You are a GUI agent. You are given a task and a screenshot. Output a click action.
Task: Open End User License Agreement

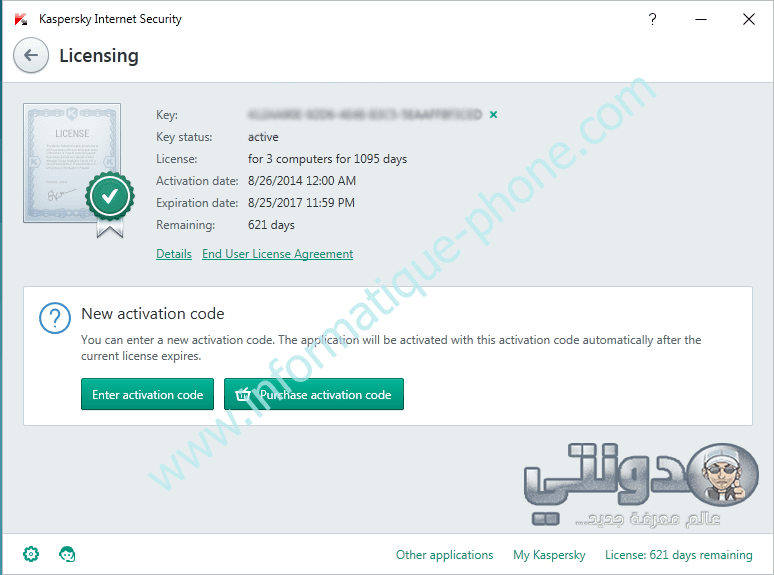277,254
